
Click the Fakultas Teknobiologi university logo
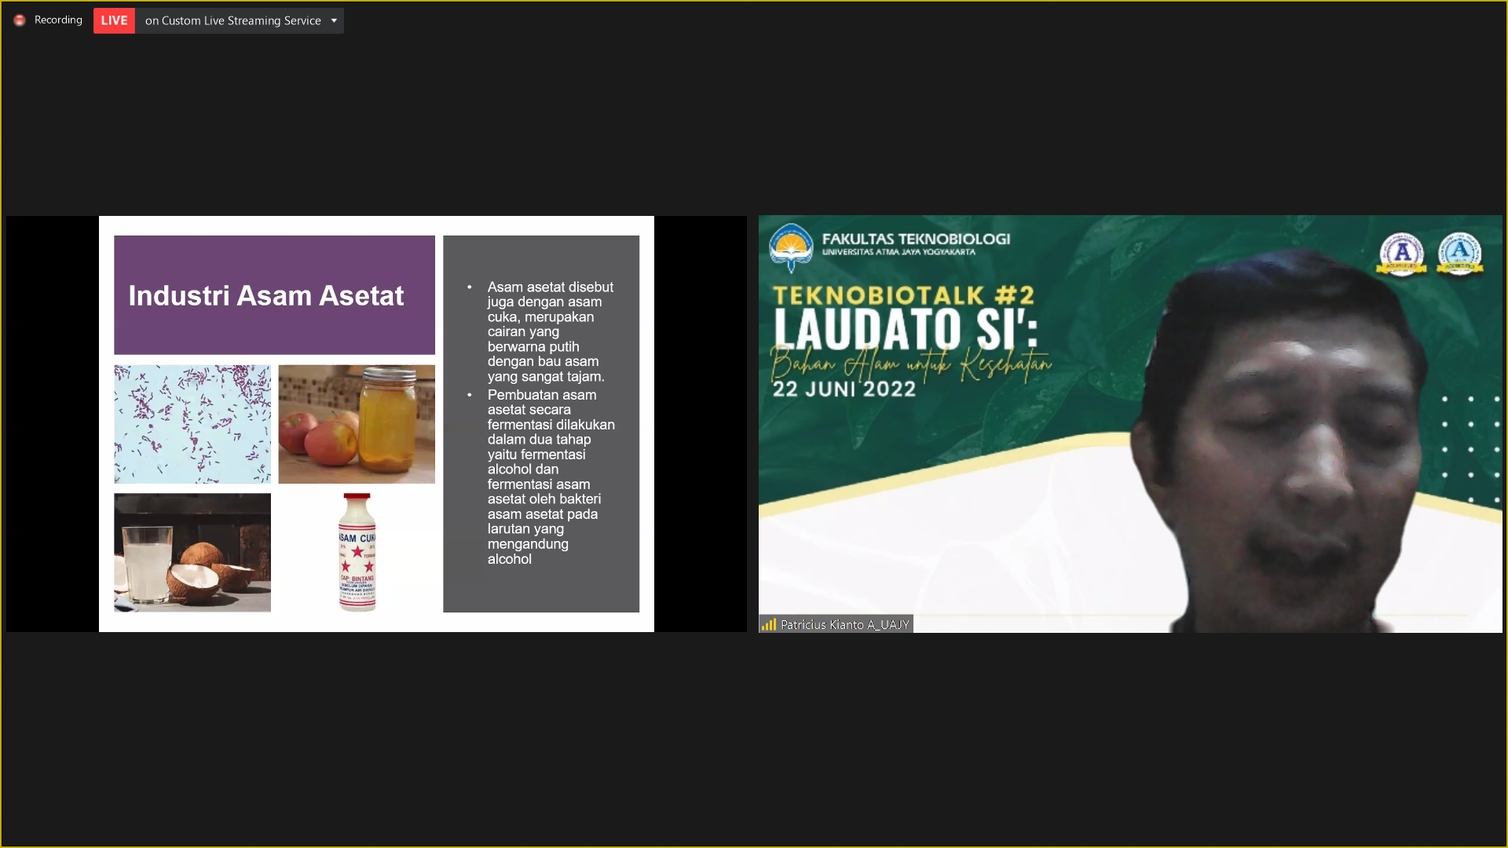pos(791,247)
